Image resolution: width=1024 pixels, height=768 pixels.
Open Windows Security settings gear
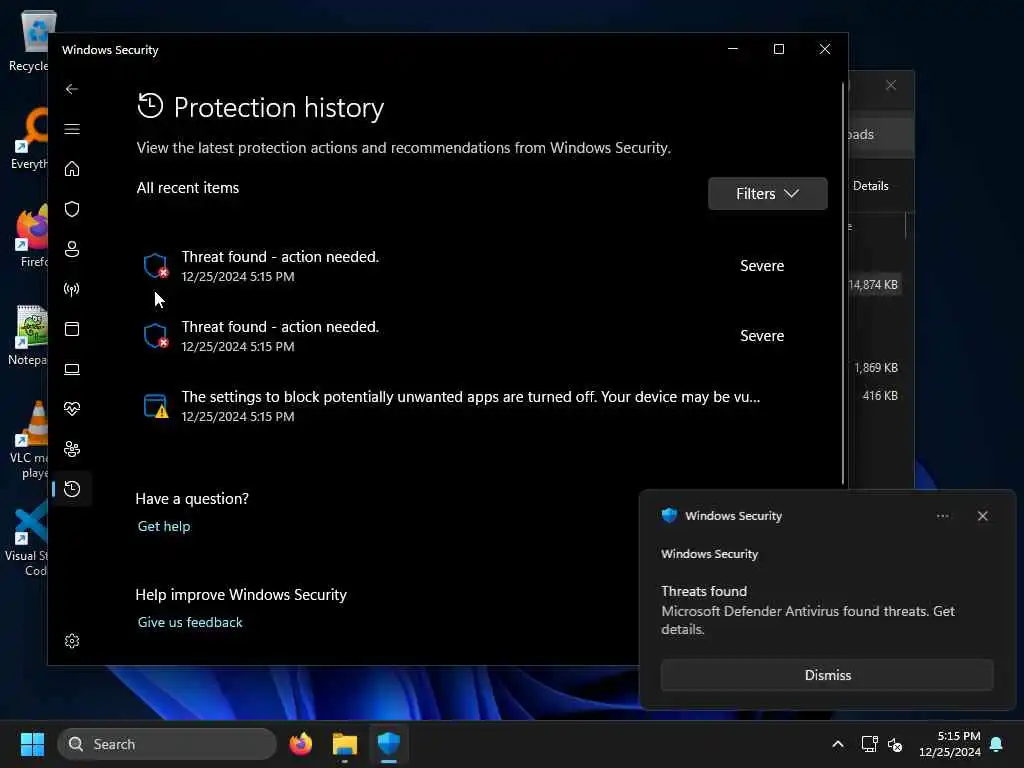72,641
